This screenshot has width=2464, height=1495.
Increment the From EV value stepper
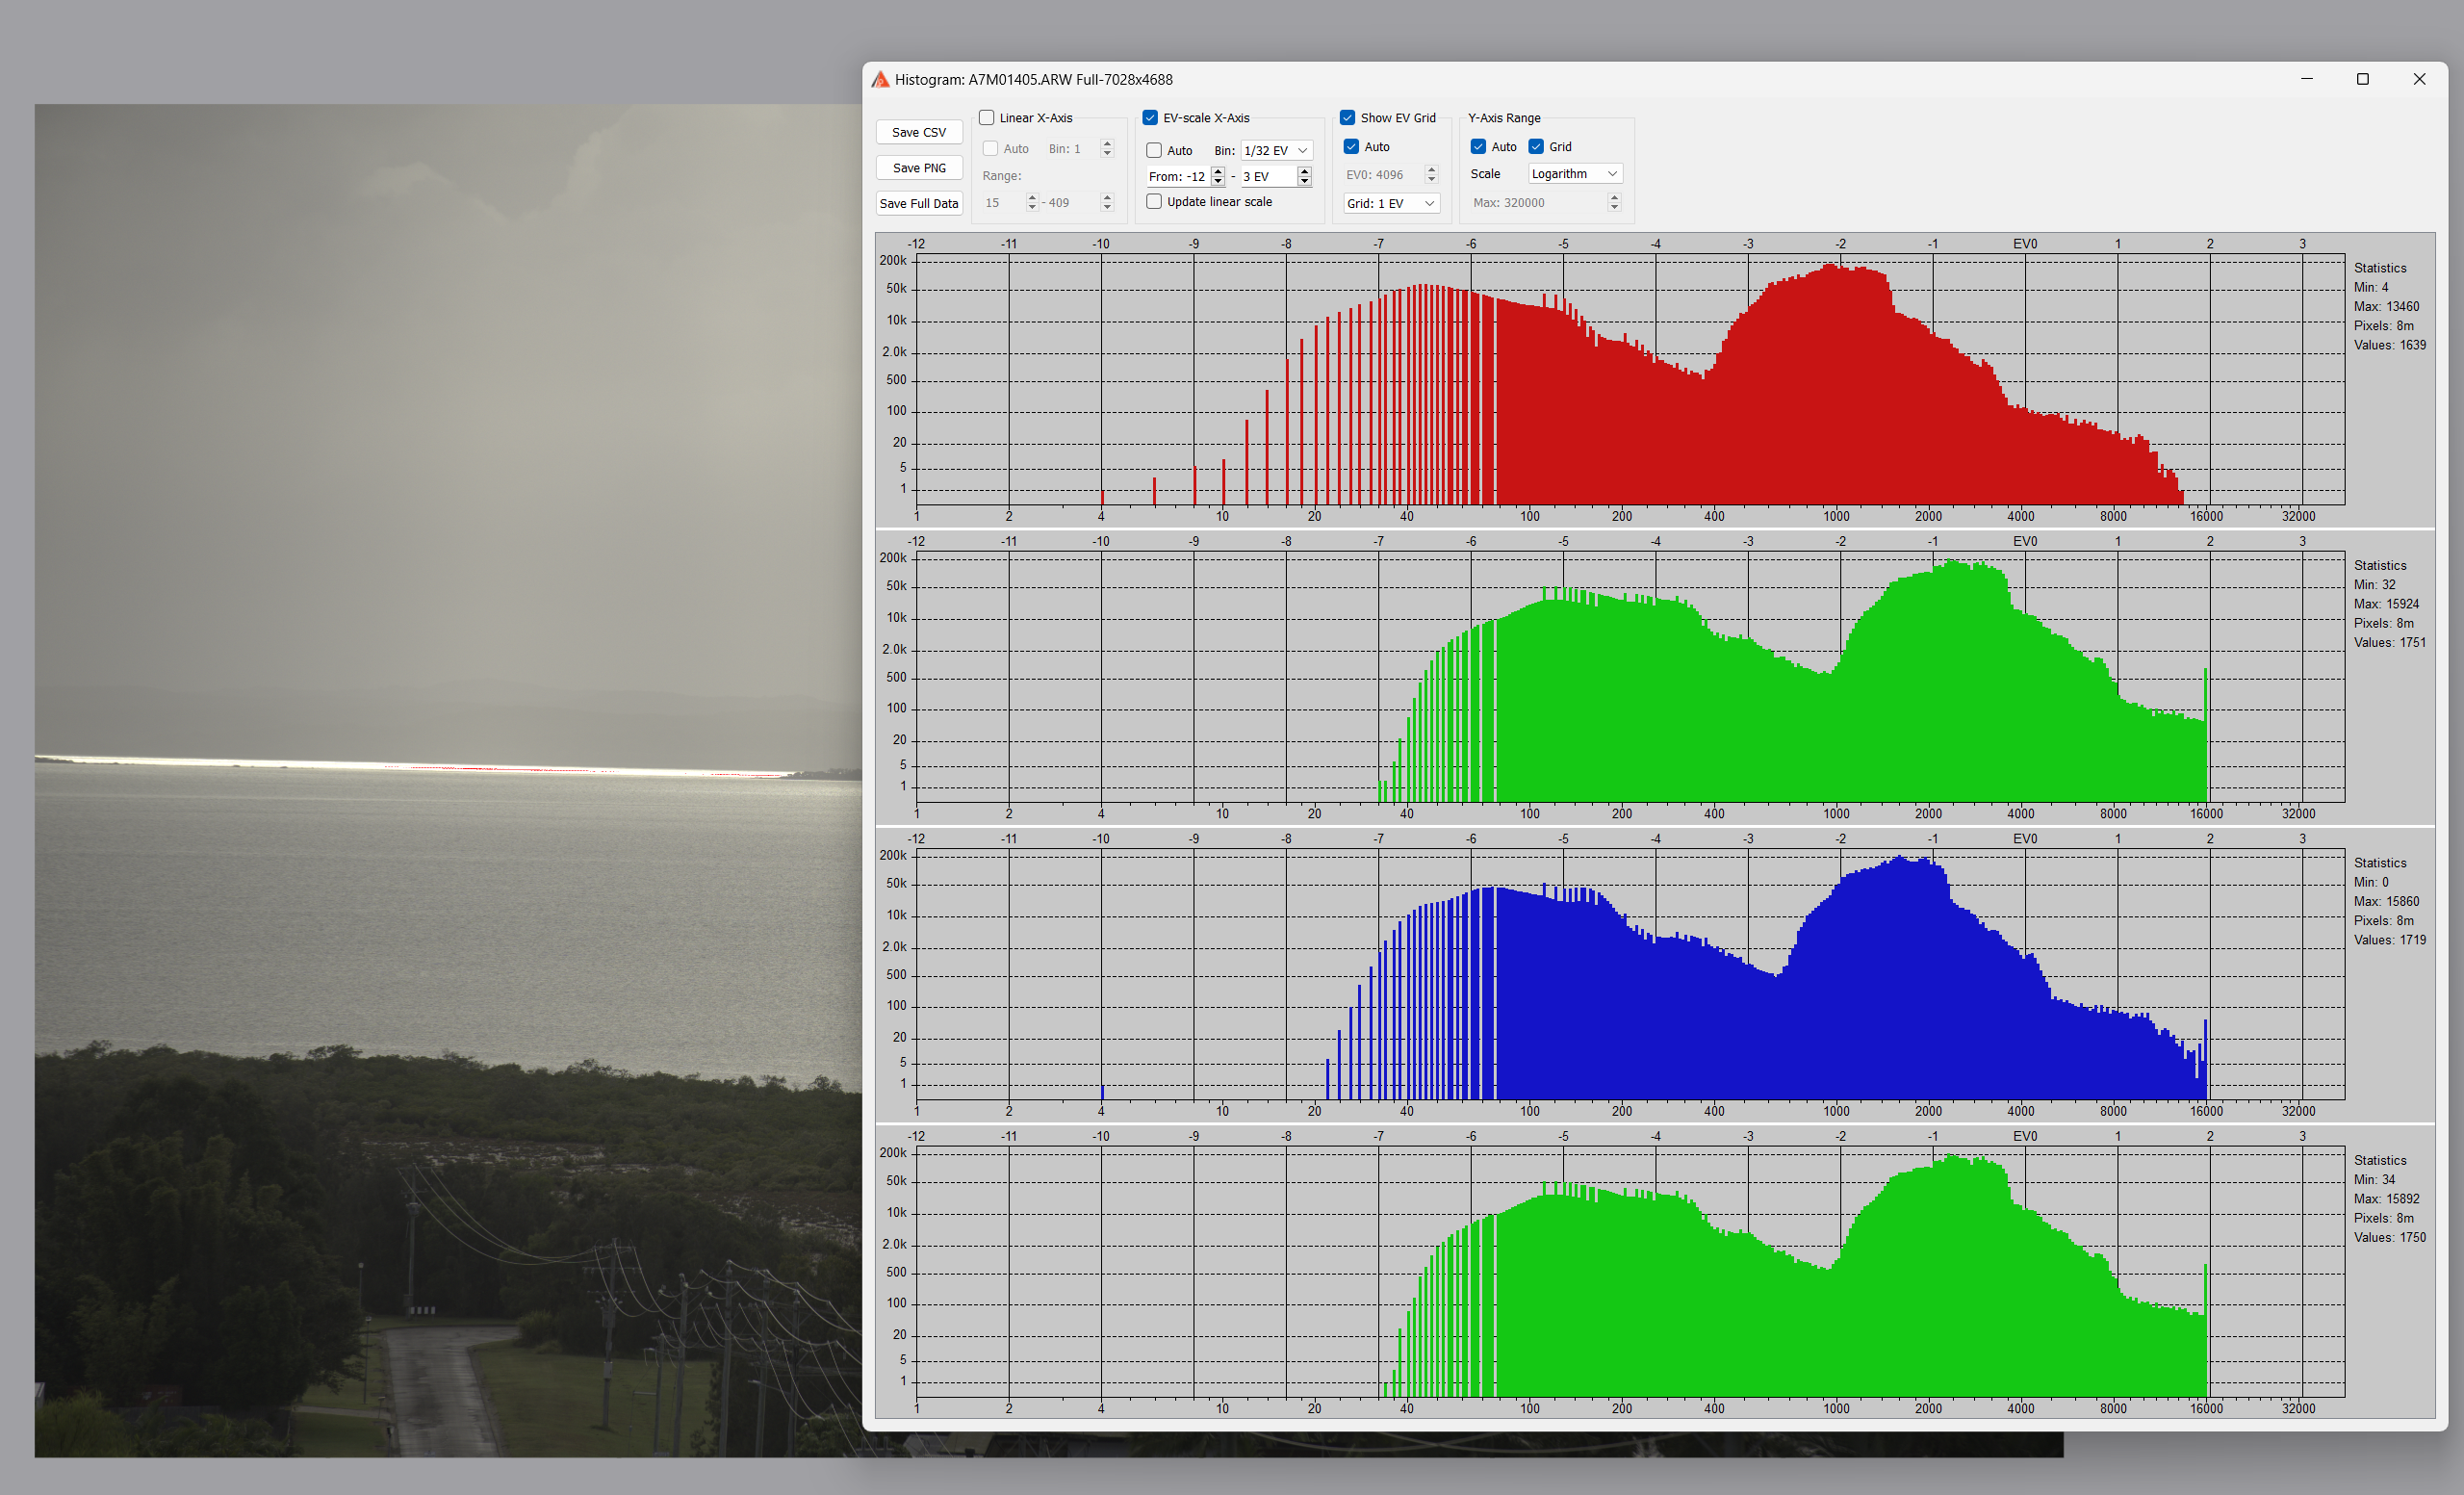pos(1218,171)
